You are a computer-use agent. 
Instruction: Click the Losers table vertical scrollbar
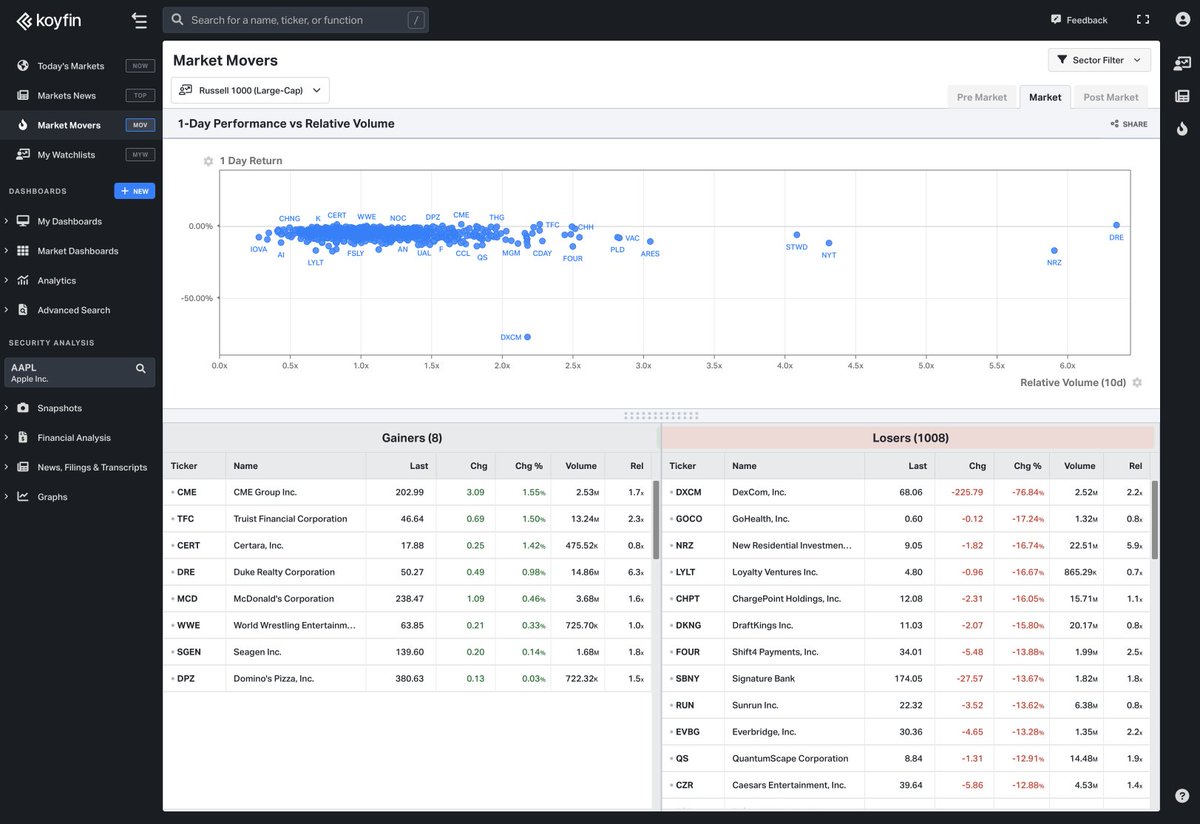pyautogui.click(x=1155, y=520)
